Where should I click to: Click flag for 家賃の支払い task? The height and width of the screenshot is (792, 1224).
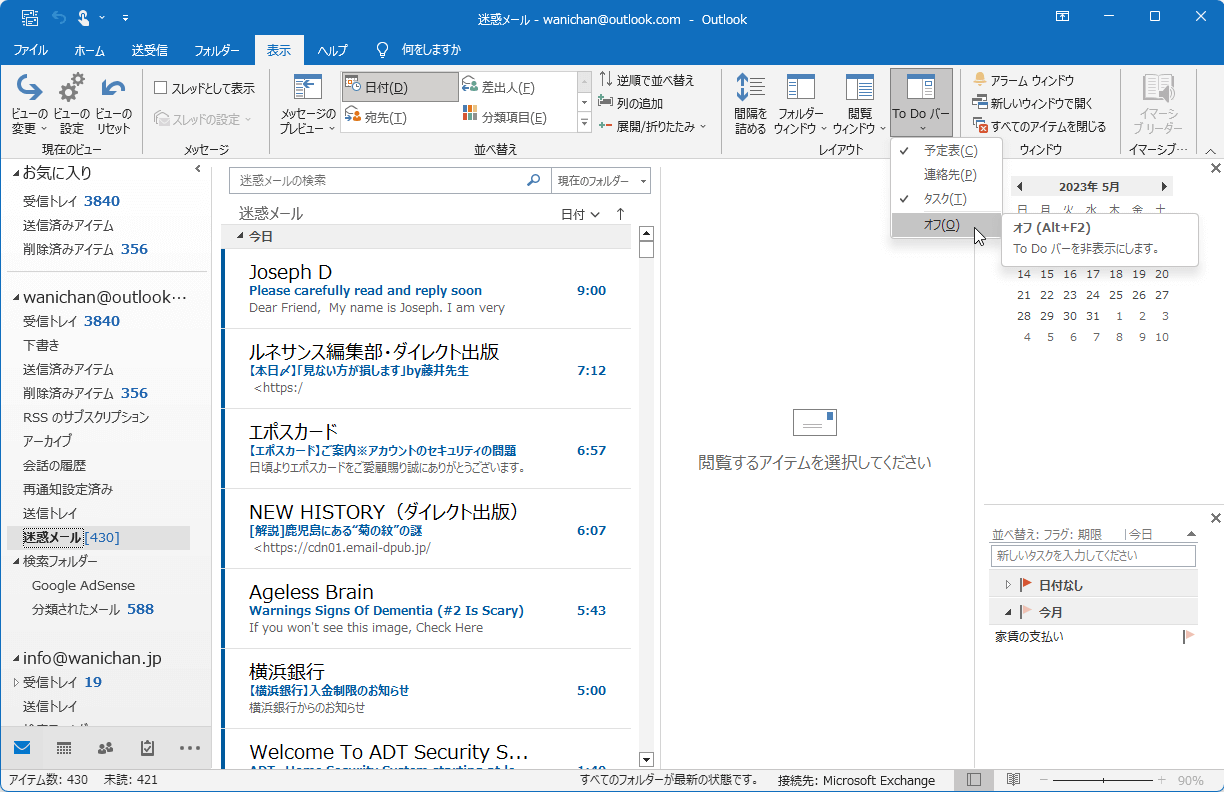pos(1189,636)
